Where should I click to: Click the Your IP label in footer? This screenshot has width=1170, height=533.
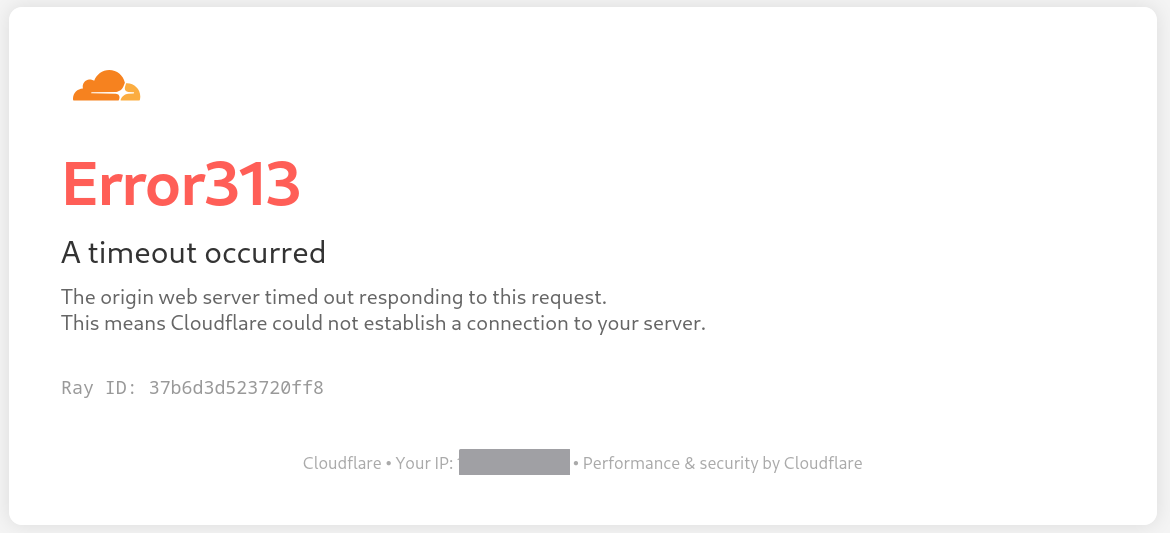click(x=424, y=464)
